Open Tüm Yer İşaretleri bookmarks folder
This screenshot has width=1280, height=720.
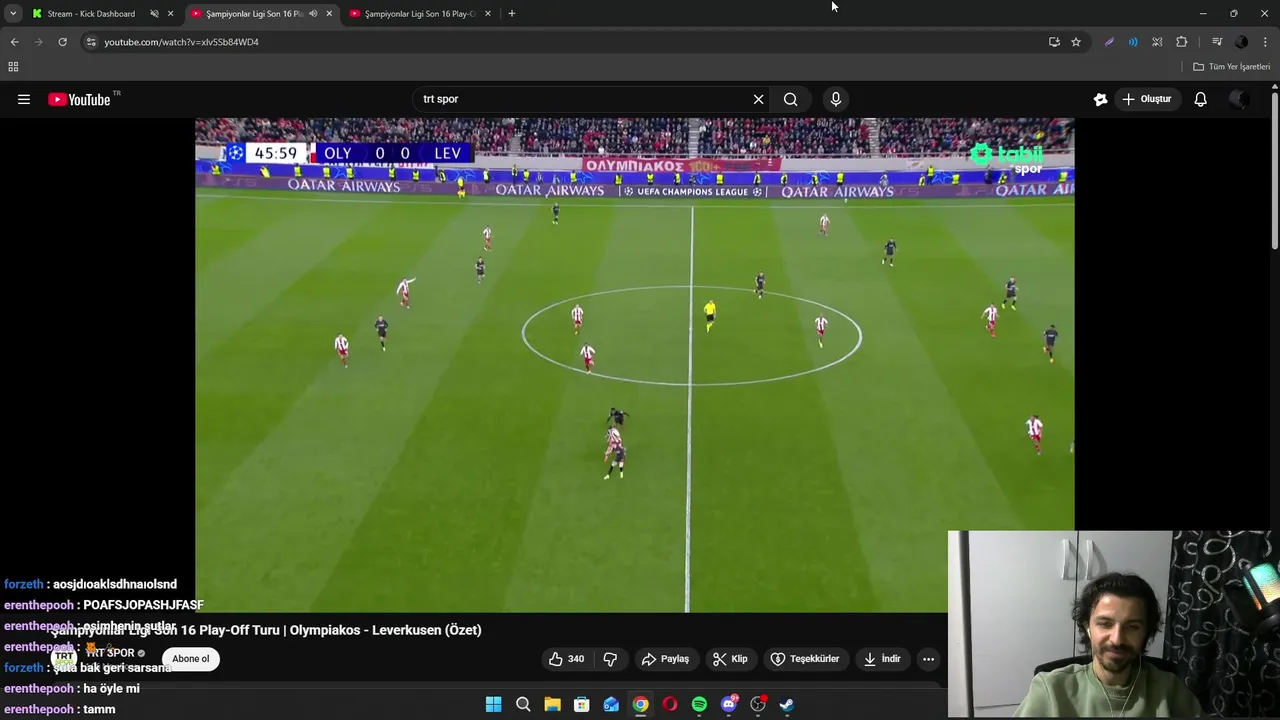(x=1231, y=67)
